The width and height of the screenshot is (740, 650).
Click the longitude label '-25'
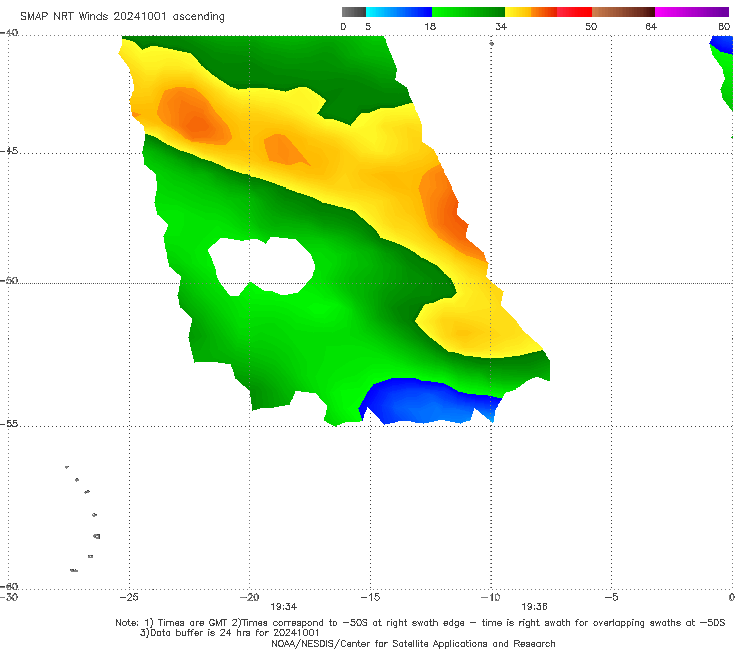129,597
